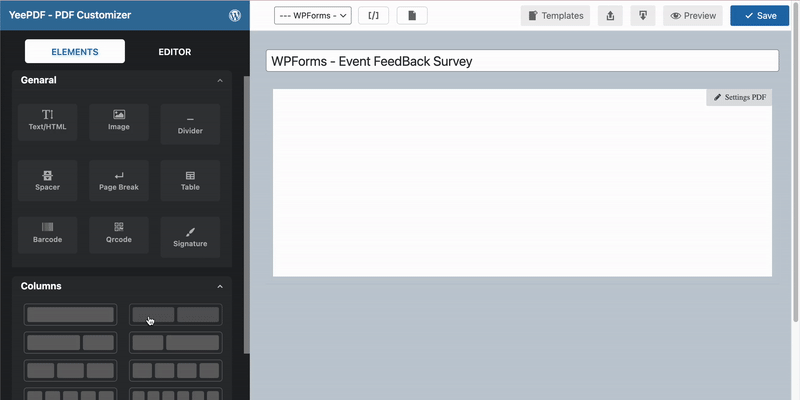Open the shortcode brackets button
This screenshot has width=800, height=400.
[373, 15]
